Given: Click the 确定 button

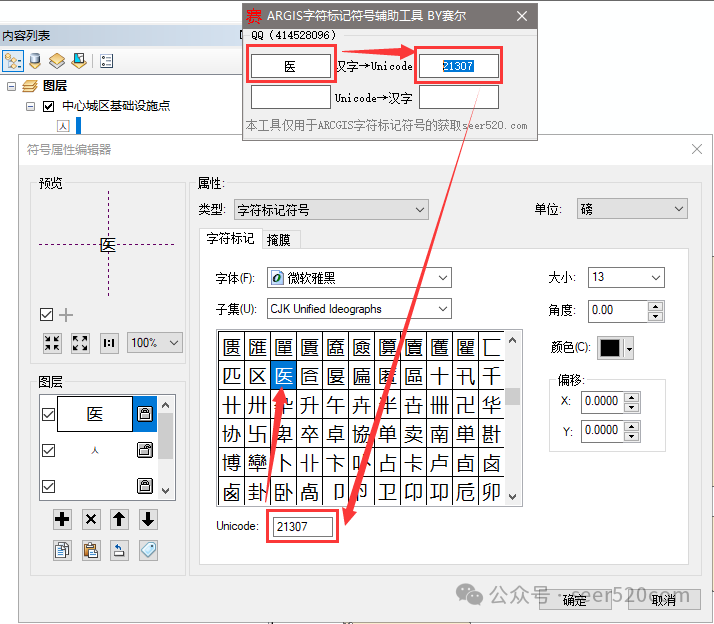Looking at the screenshot, I should point(574,600).
